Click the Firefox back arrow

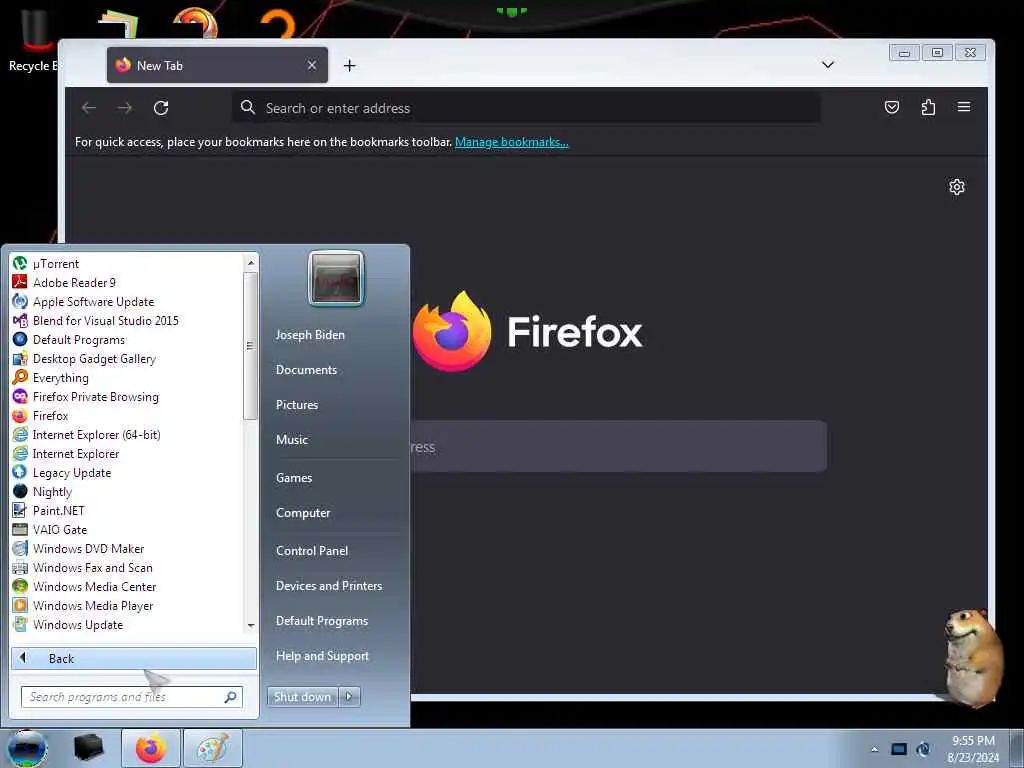point(89,108)
